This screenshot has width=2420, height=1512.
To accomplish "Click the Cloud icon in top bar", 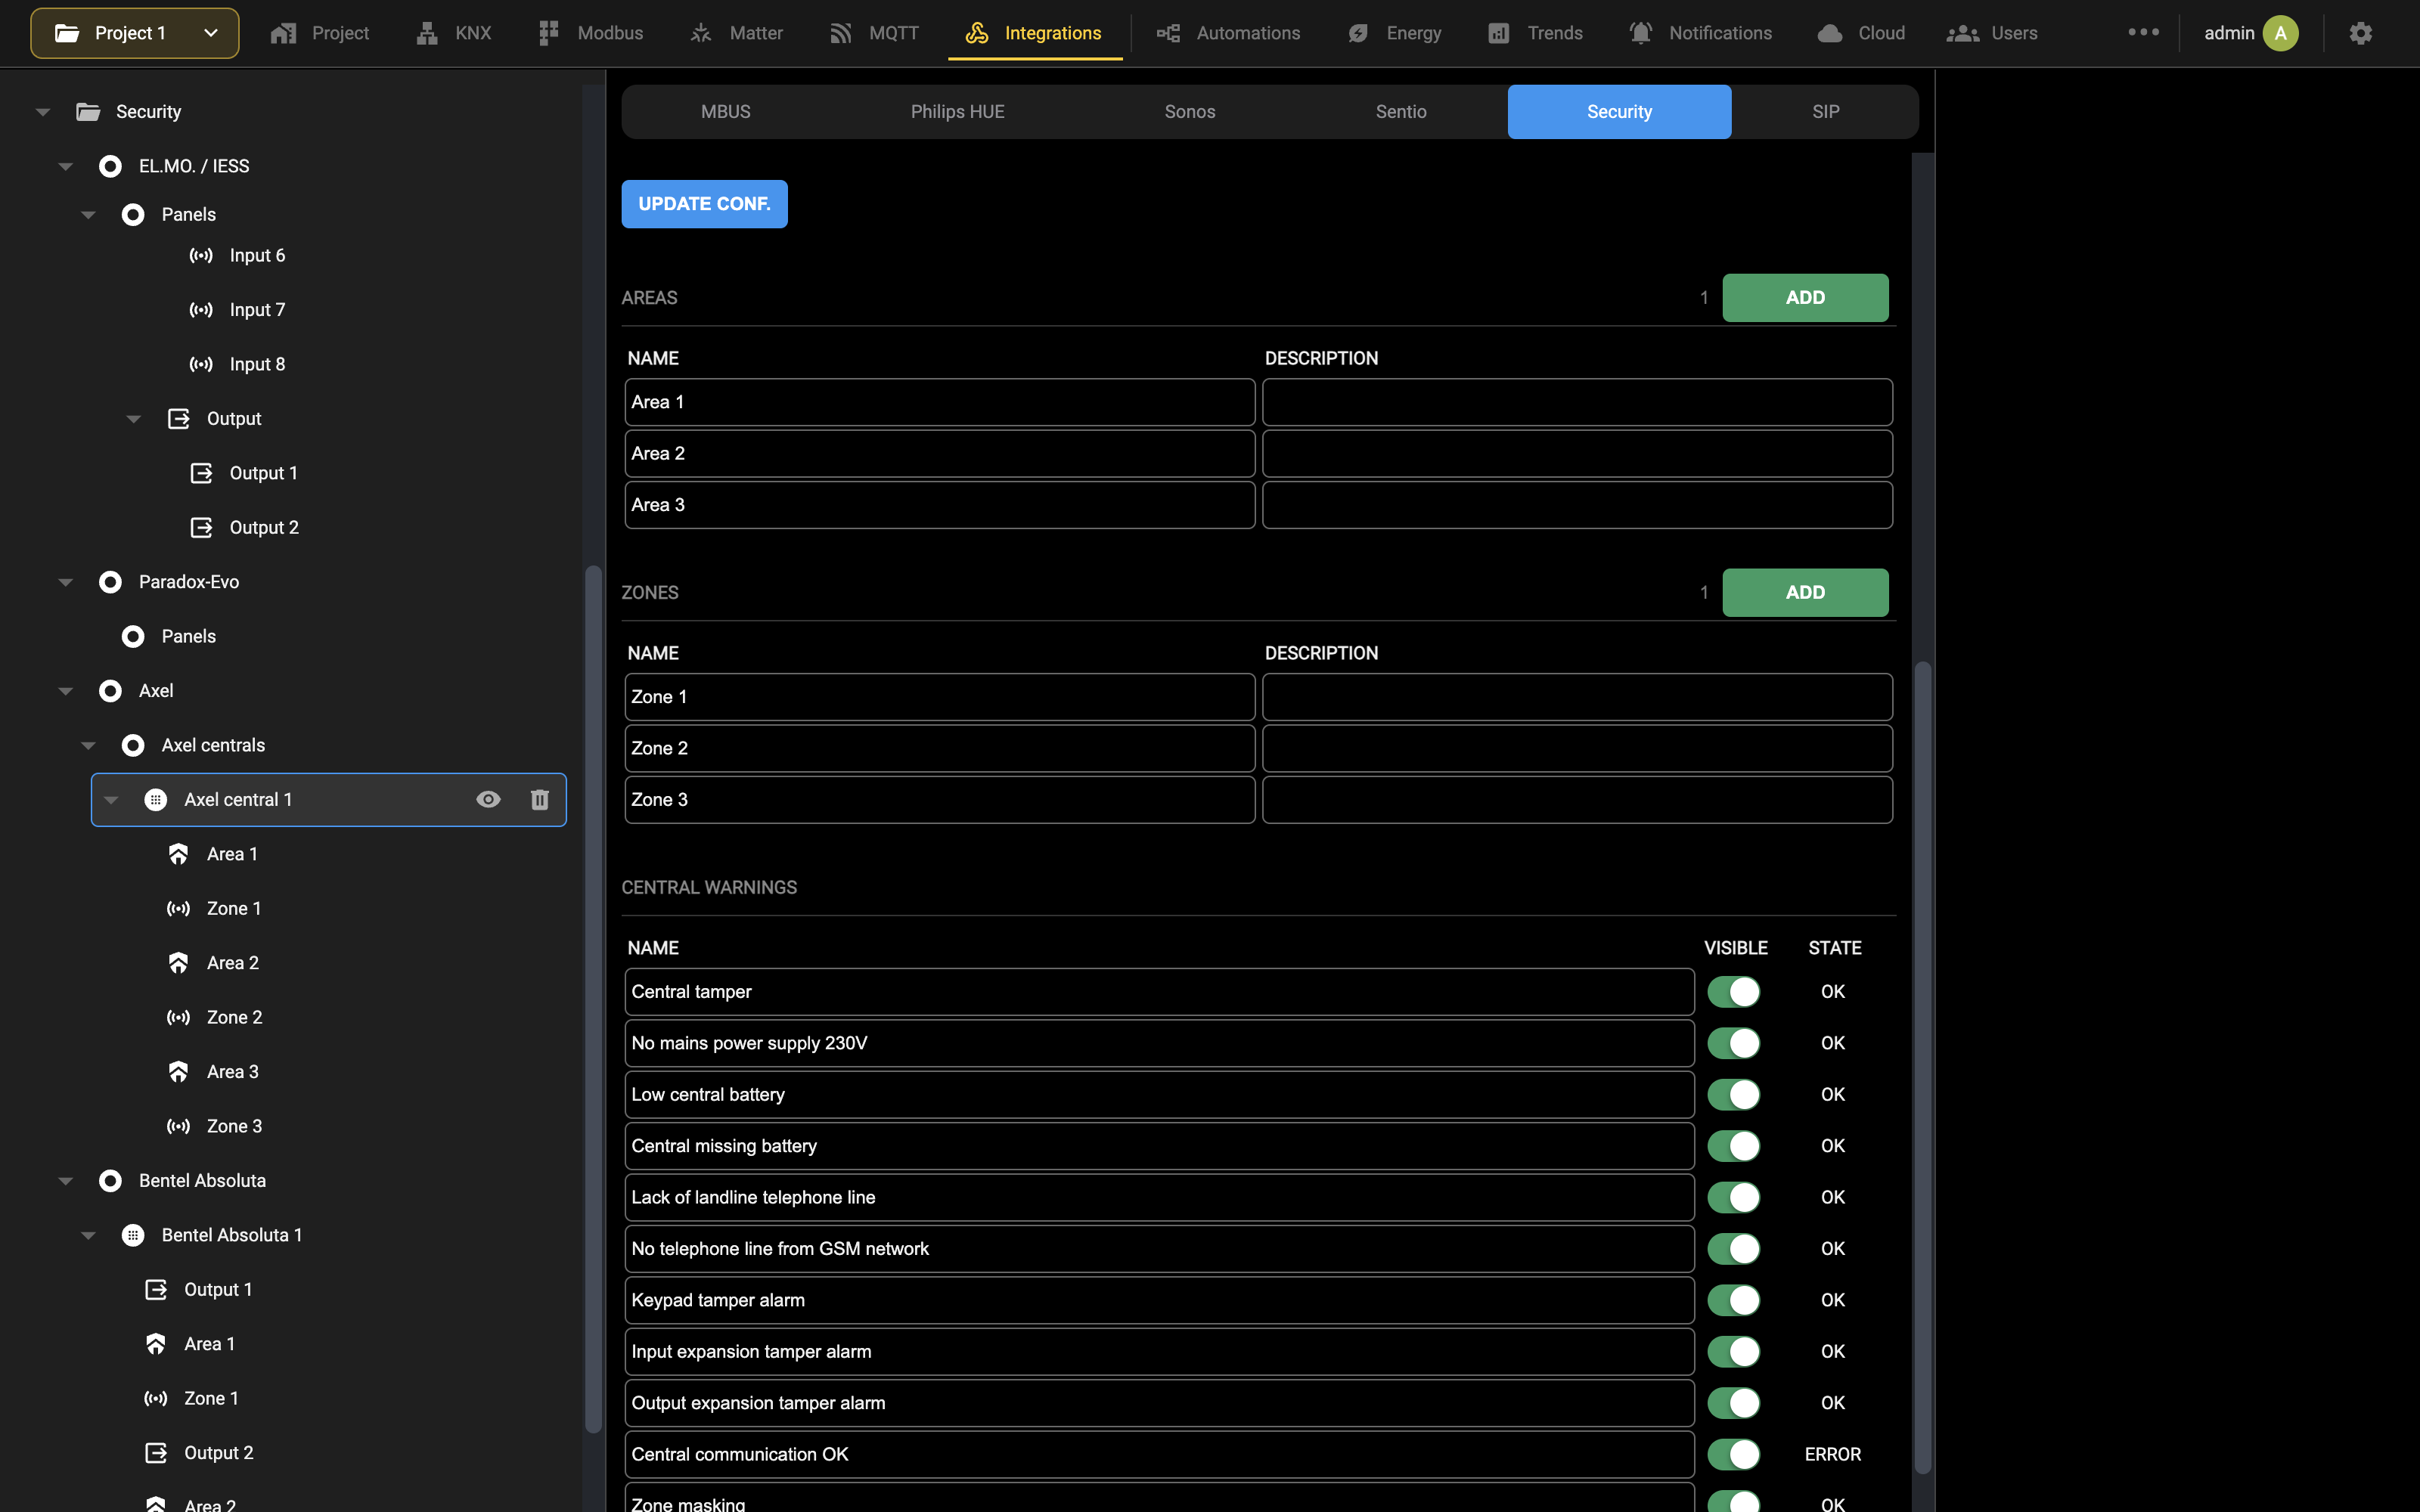I will click(x=1829, y=33).
